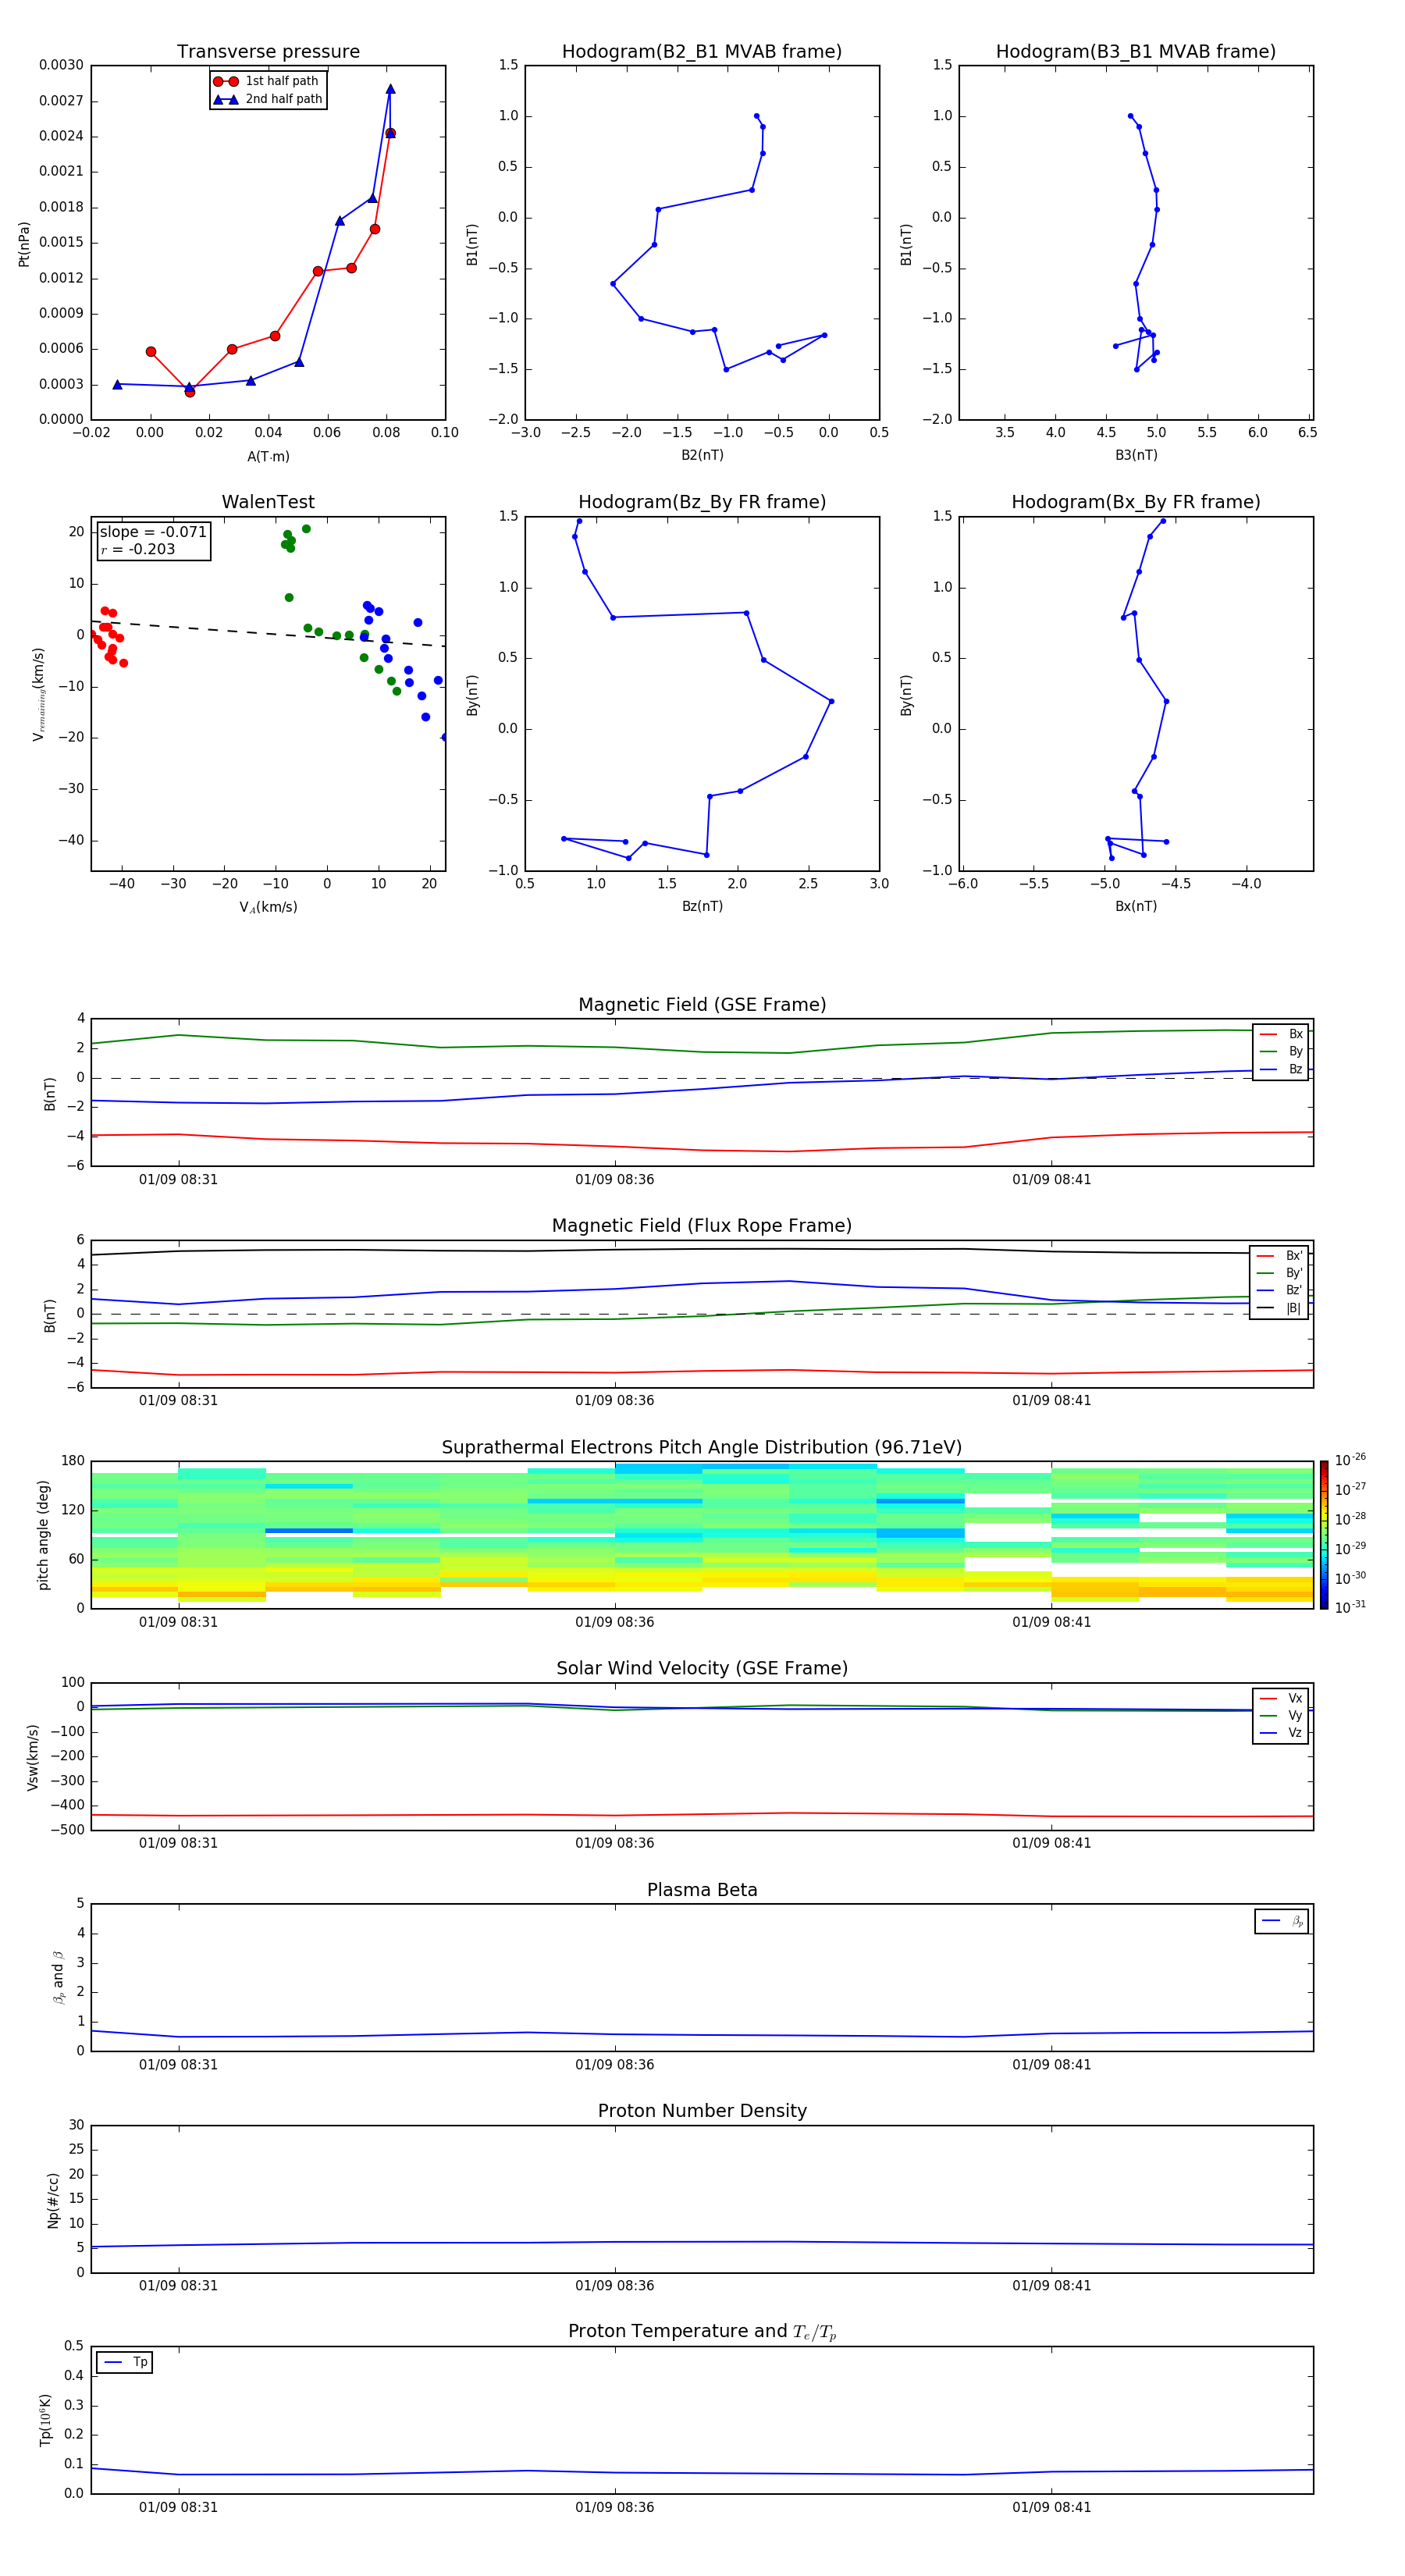Click the Suprathermal Electrons Pitch Angle Distribution title

[702, 1448]
